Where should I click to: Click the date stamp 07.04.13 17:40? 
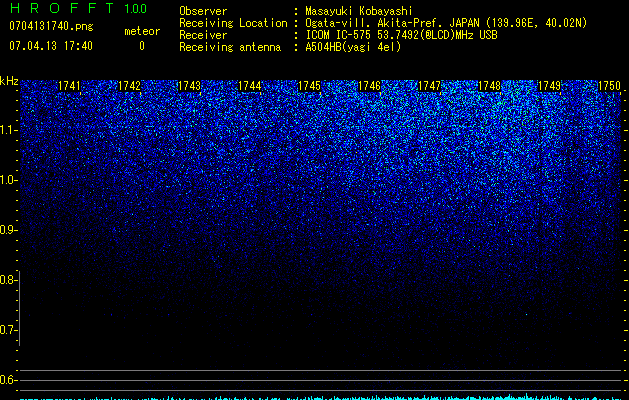click(x=51, y=46)
